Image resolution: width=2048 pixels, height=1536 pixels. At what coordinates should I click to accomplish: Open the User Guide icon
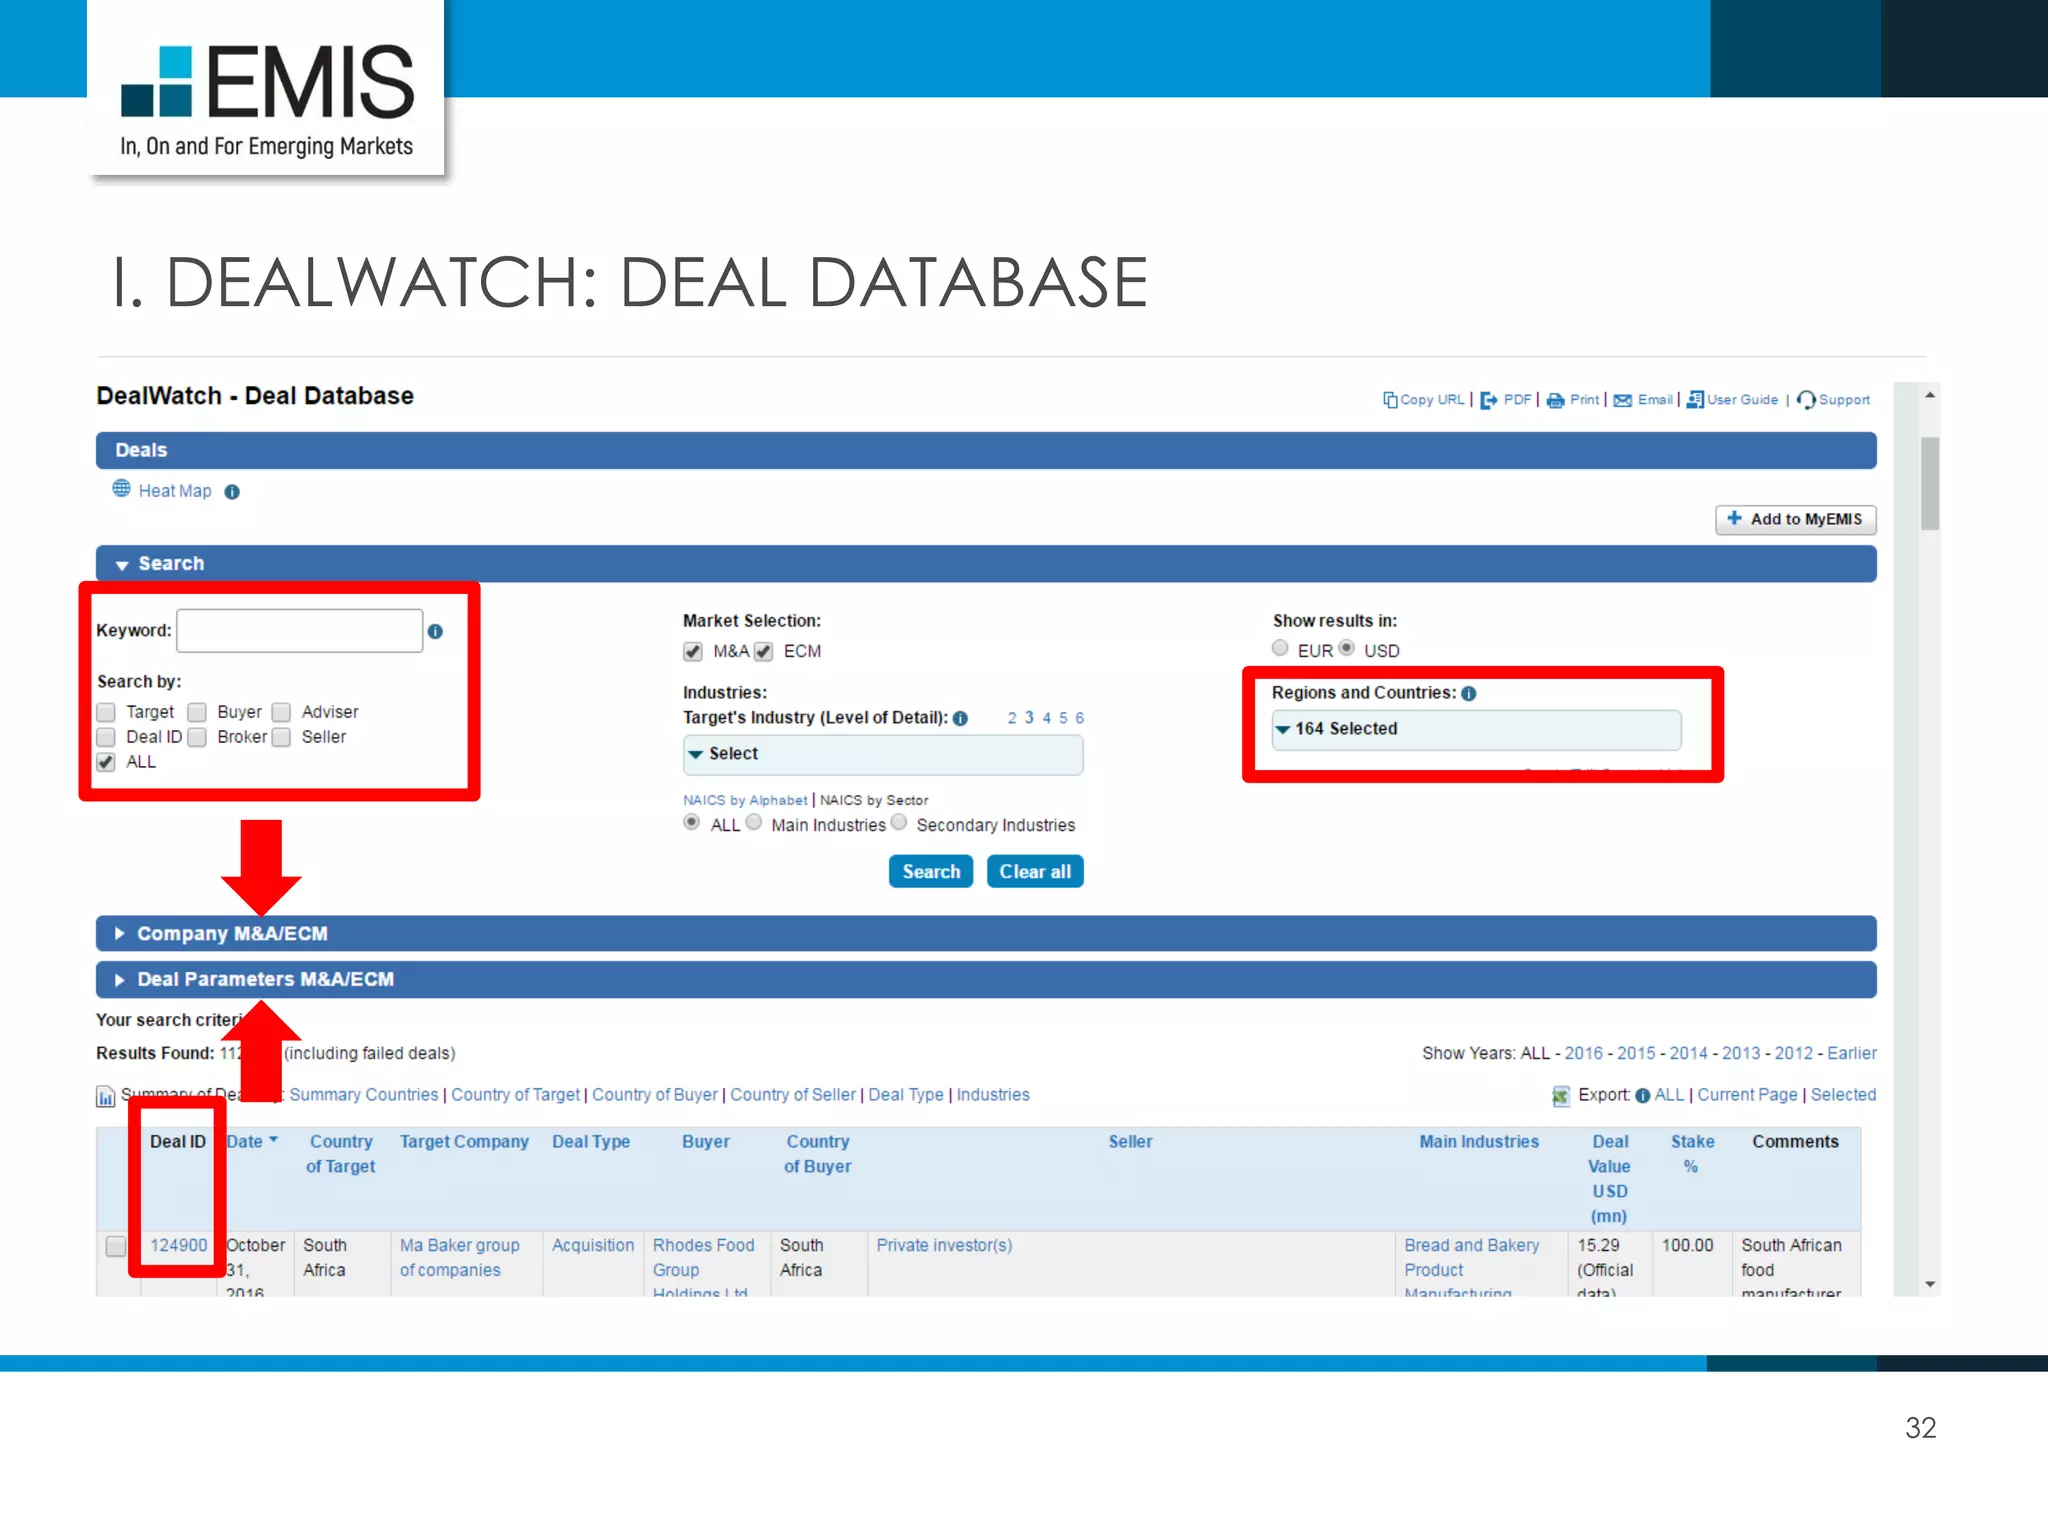click(x=1695, y=400)
